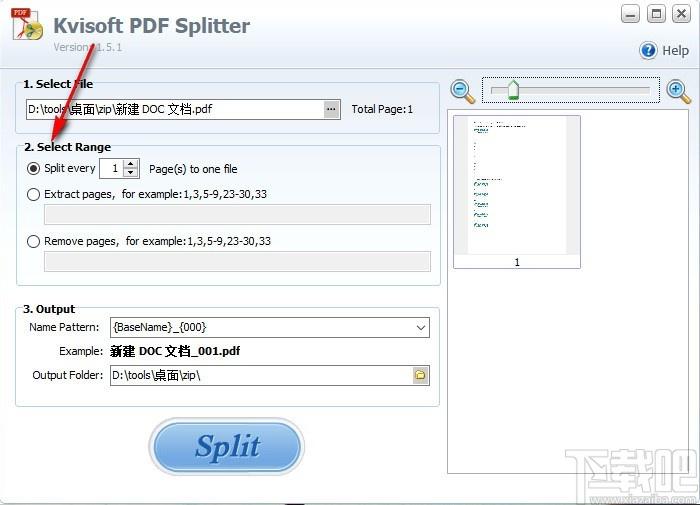Open the Name Pattern dropdown arrow
This screenshot has height=505, width=700.
[x=420, y=328]
